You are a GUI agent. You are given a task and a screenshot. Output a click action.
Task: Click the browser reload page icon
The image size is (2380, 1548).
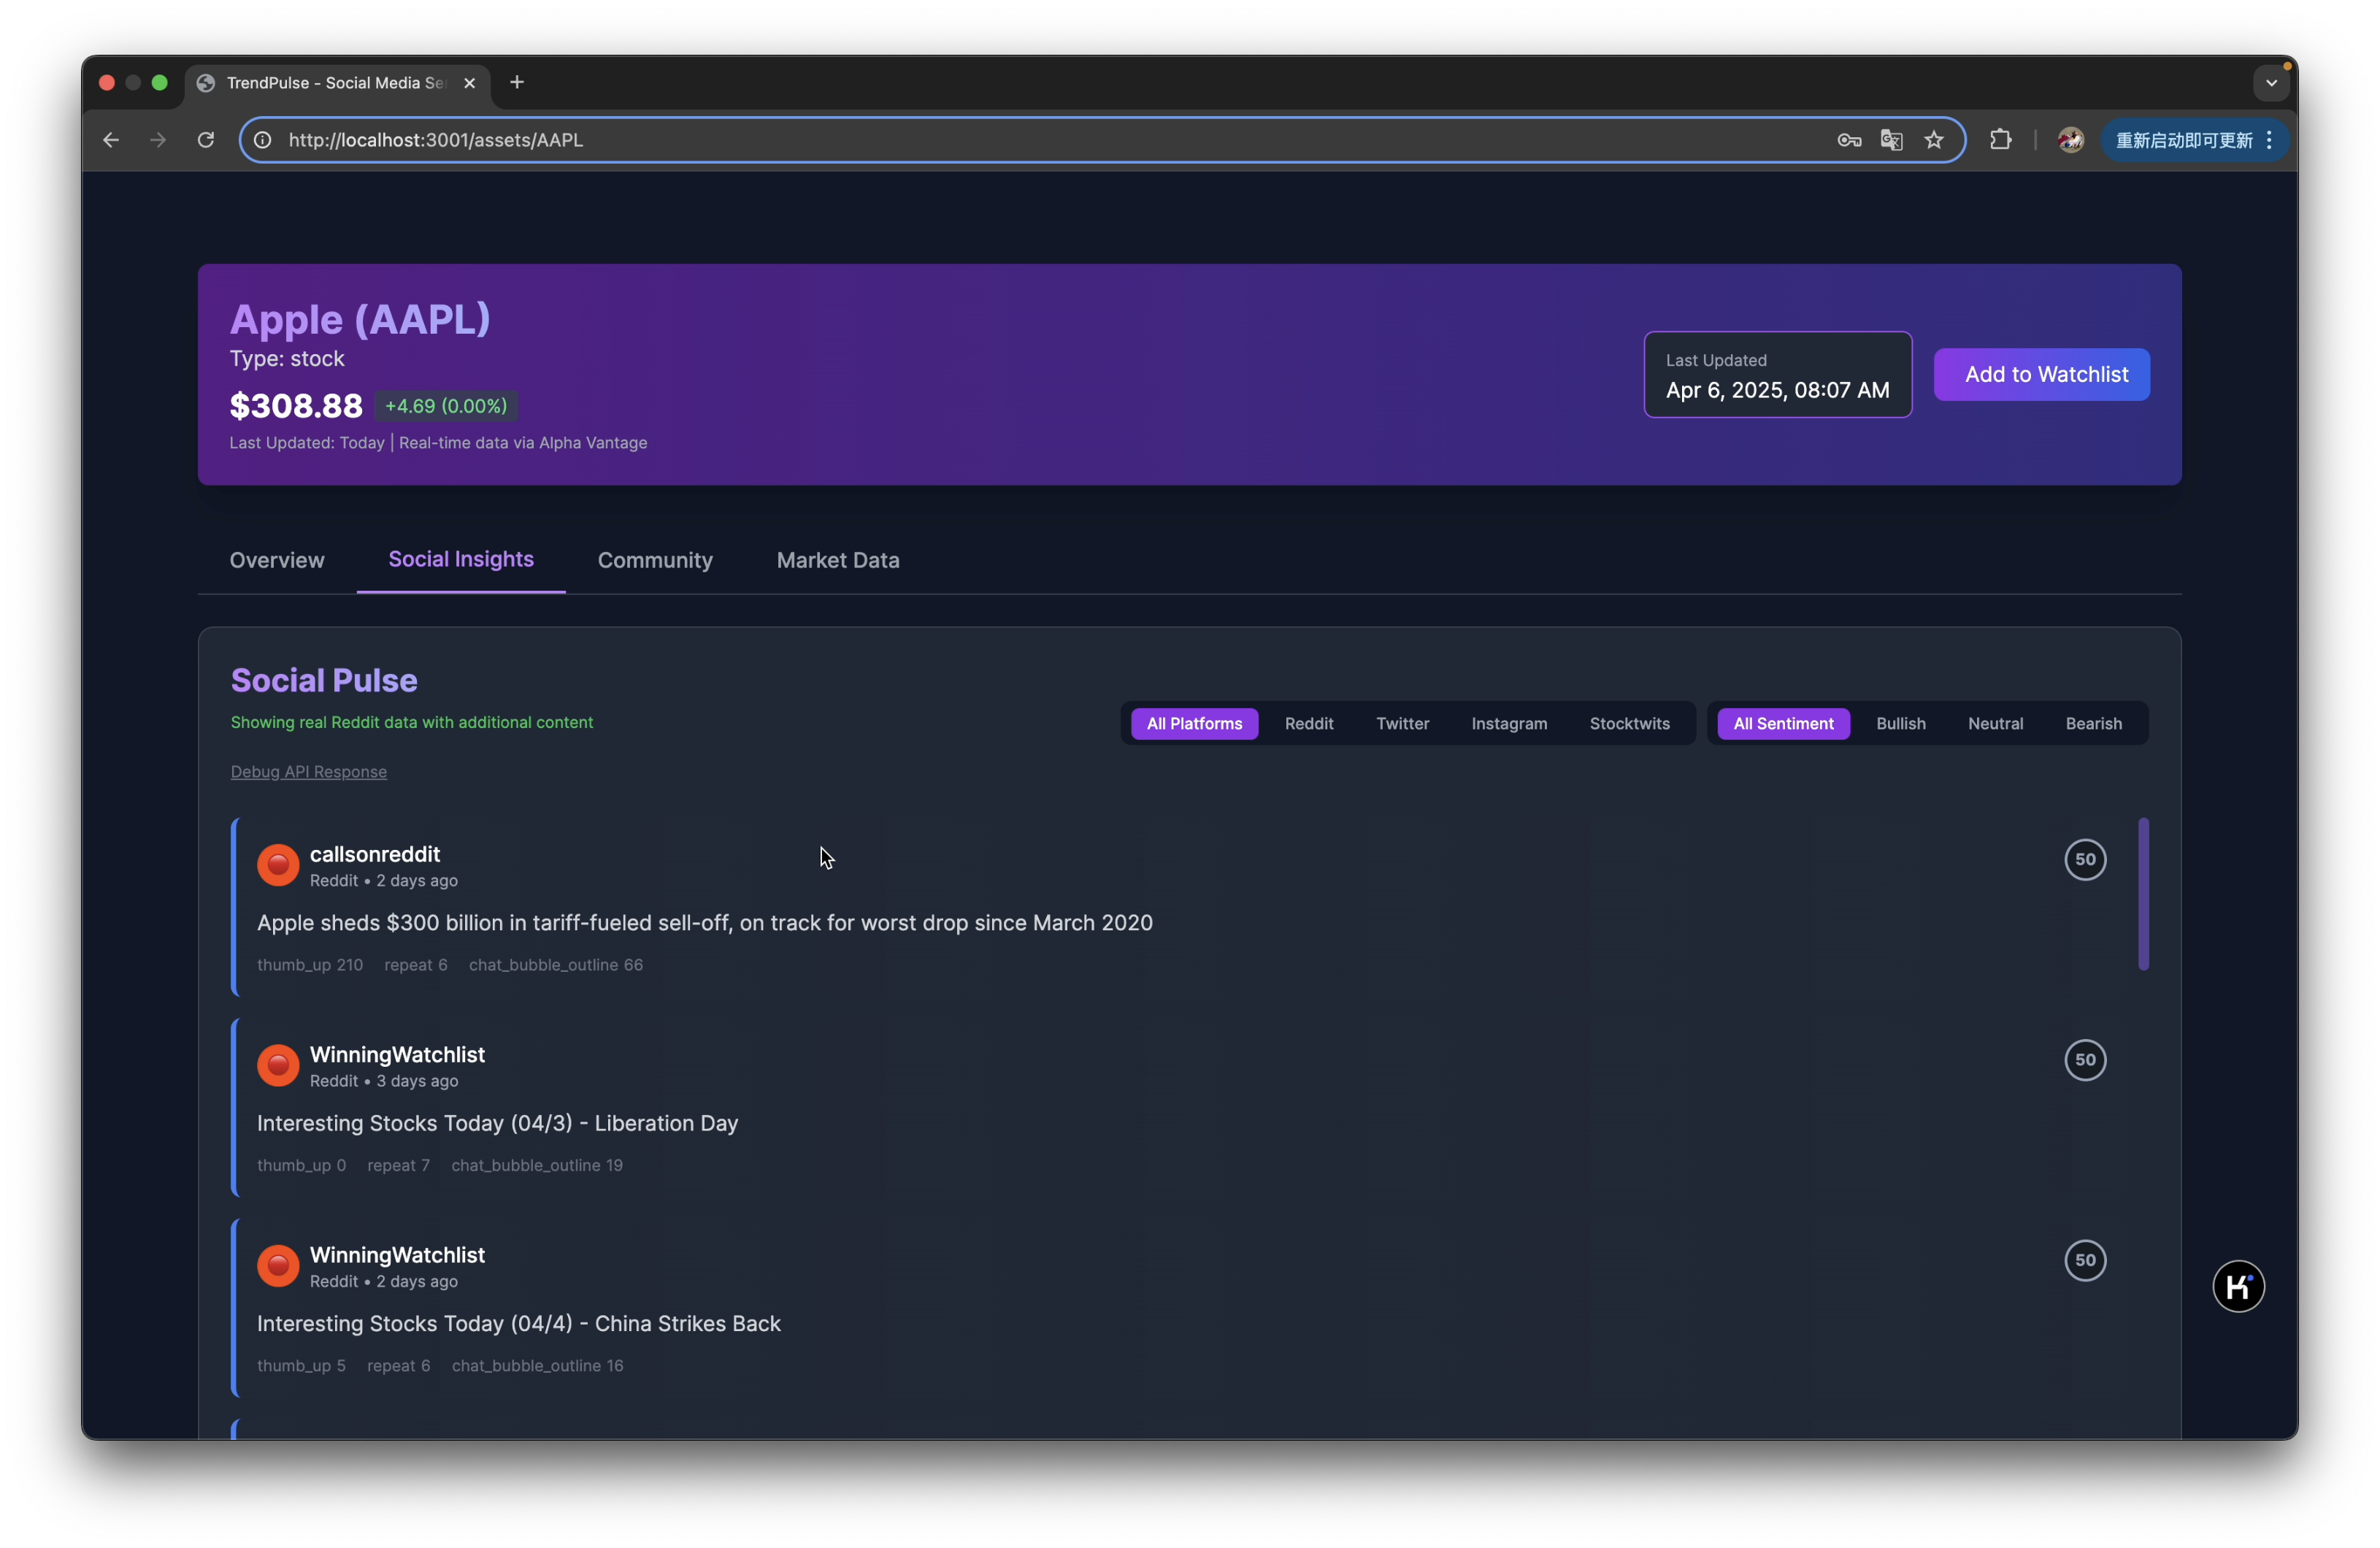[206, 140]
